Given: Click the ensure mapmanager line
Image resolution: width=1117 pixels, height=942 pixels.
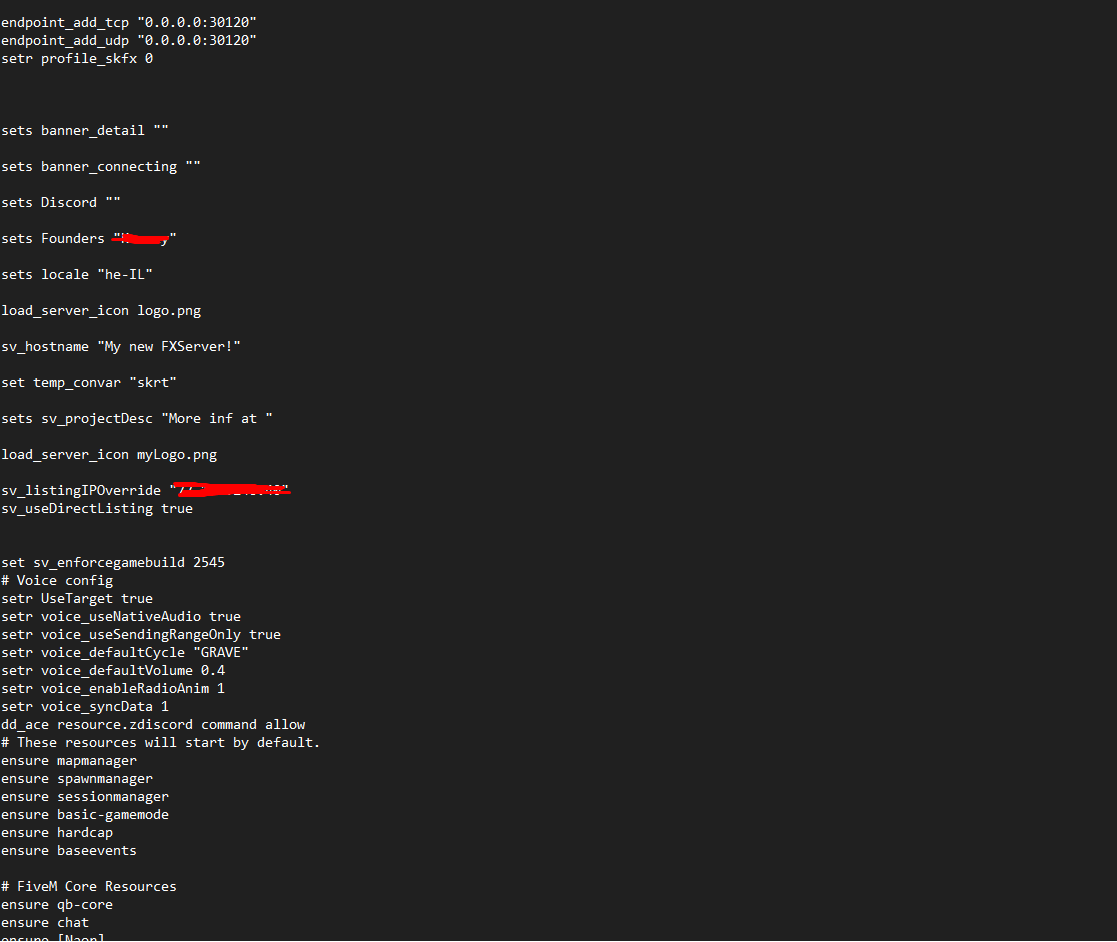Looking at the screenshot, I should (x=69, y=760).
